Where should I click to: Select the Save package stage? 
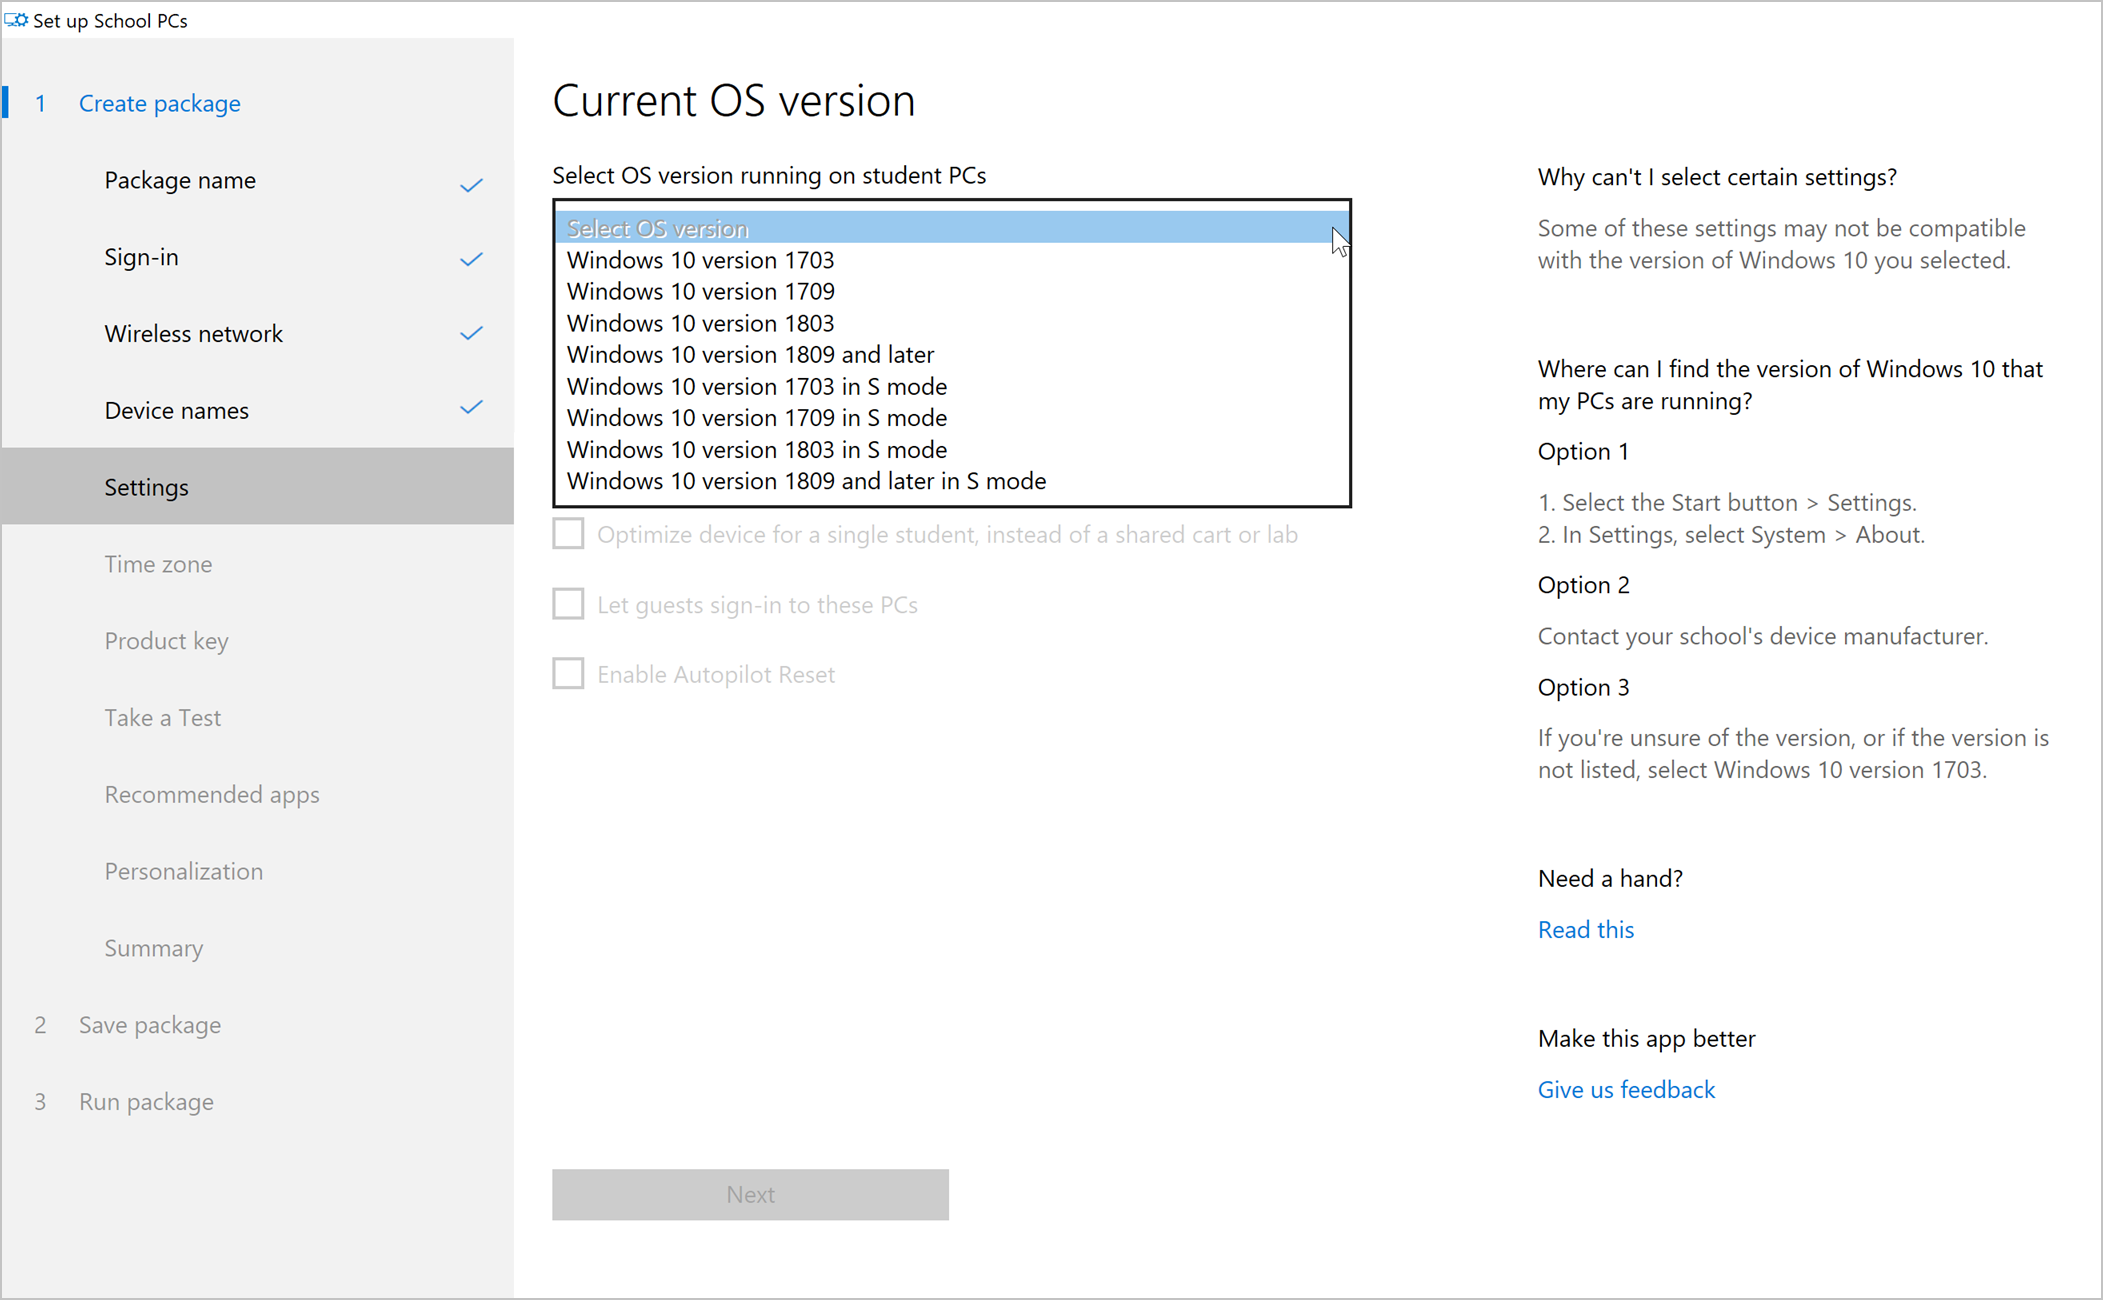(150, 1025)
